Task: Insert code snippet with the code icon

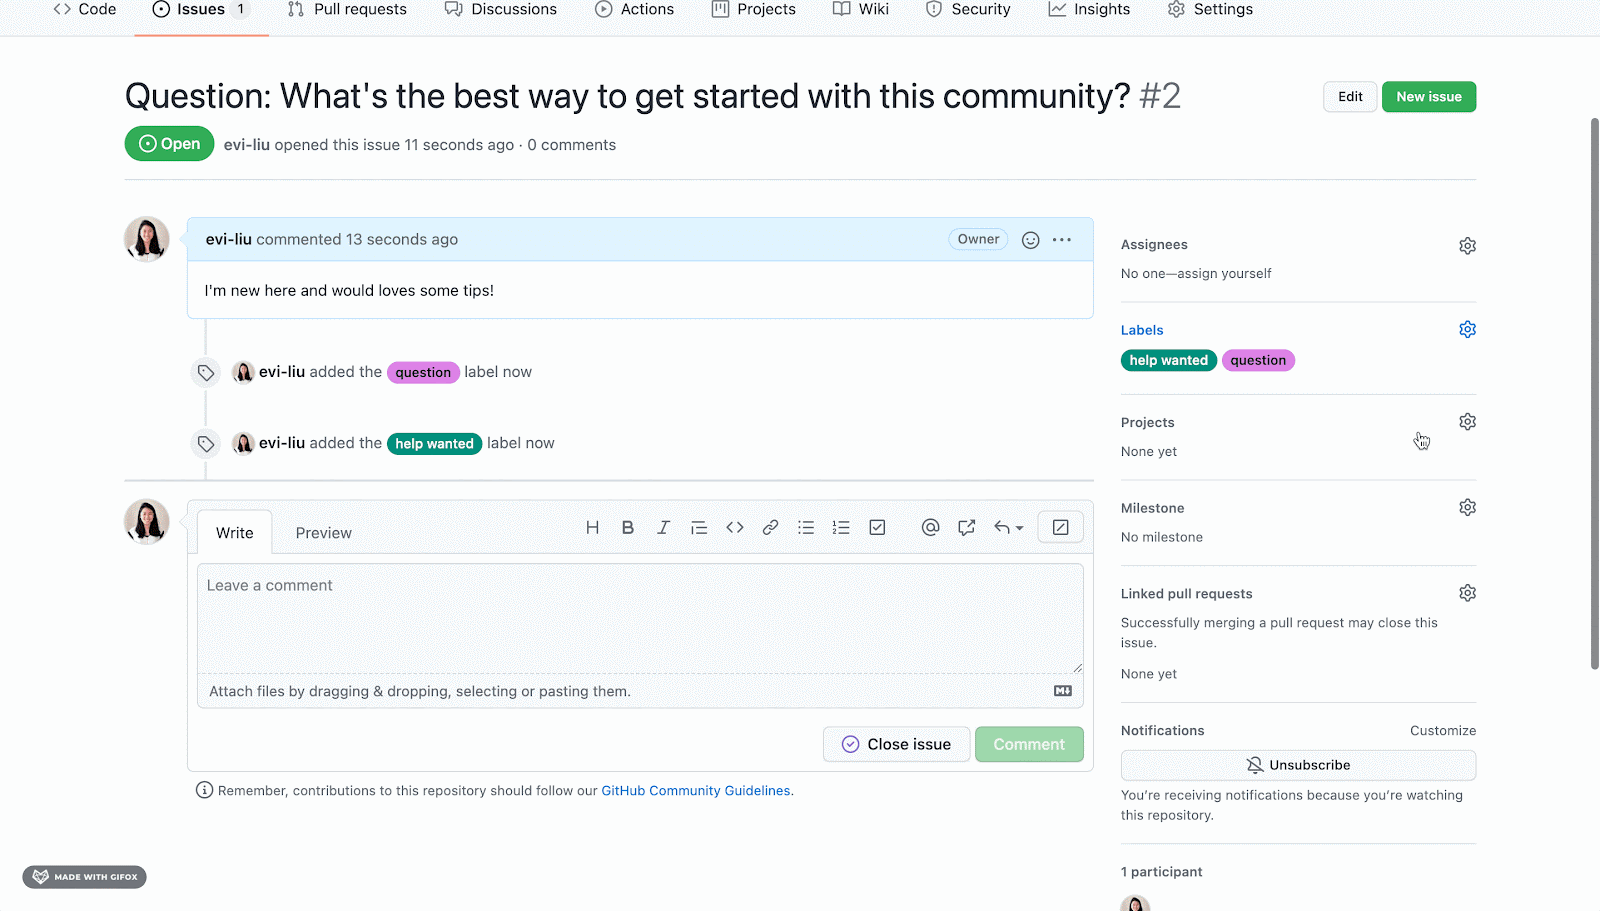Action: tap(735, 527)
